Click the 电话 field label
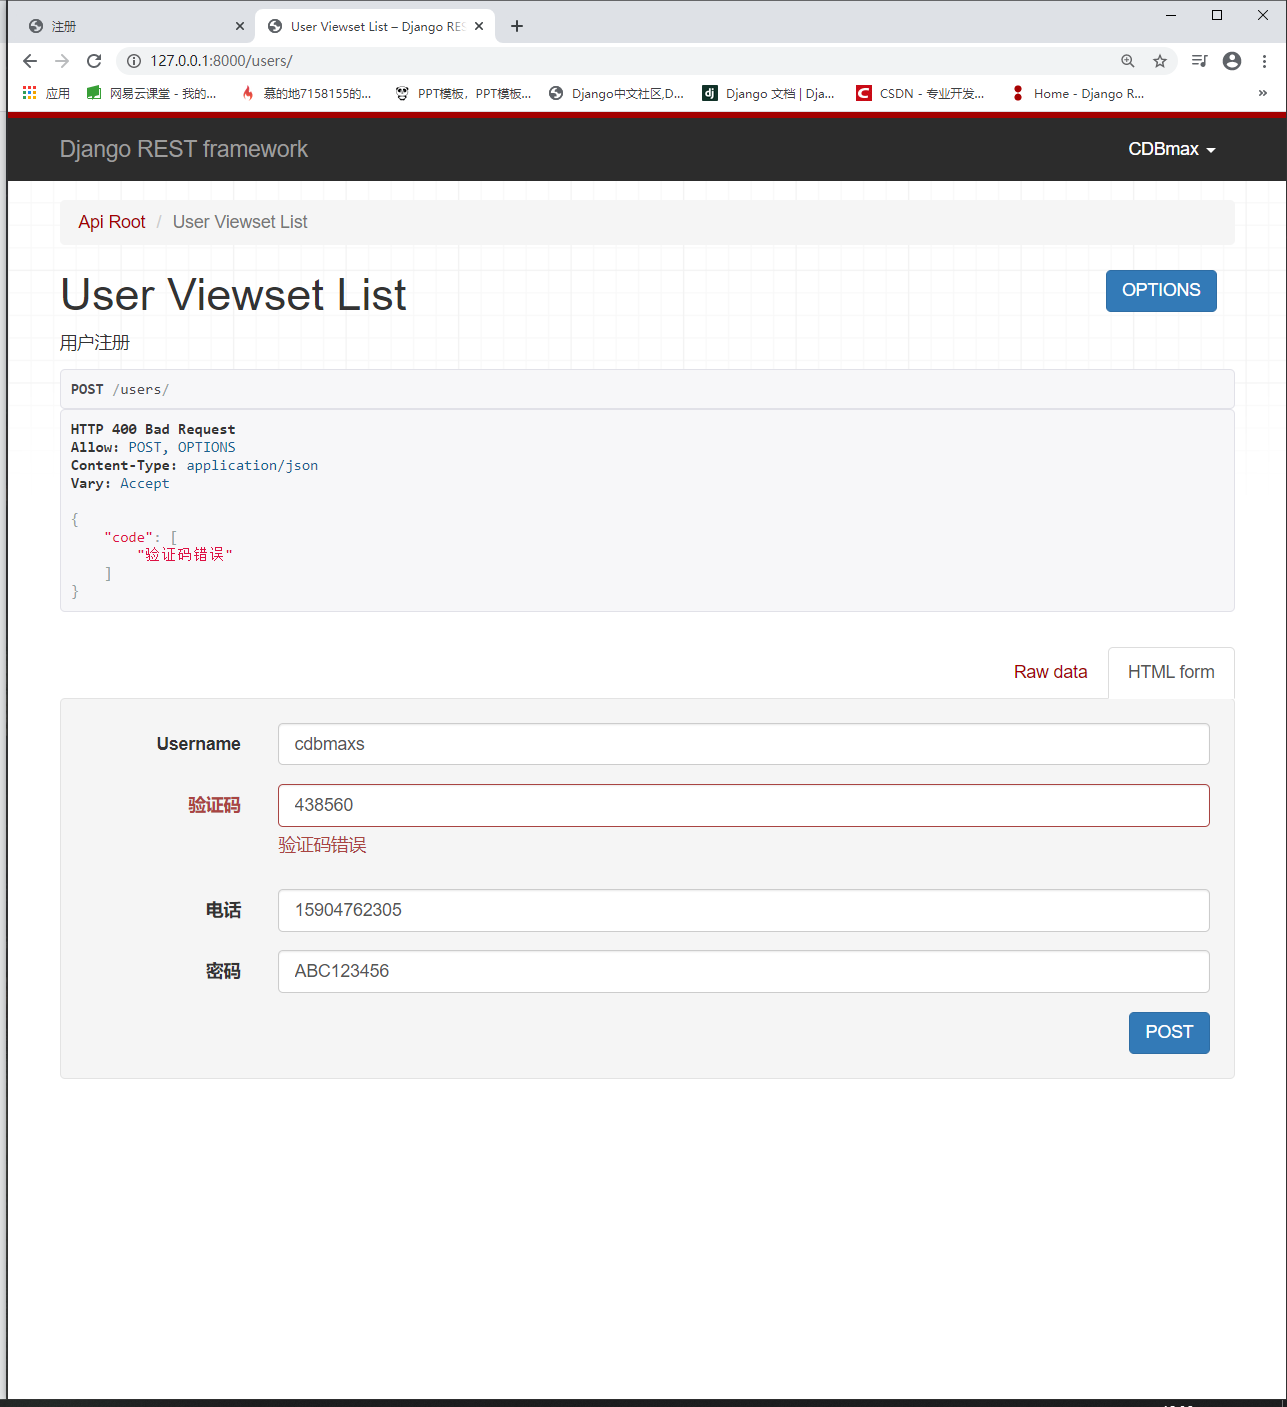 tap(223, 910)
